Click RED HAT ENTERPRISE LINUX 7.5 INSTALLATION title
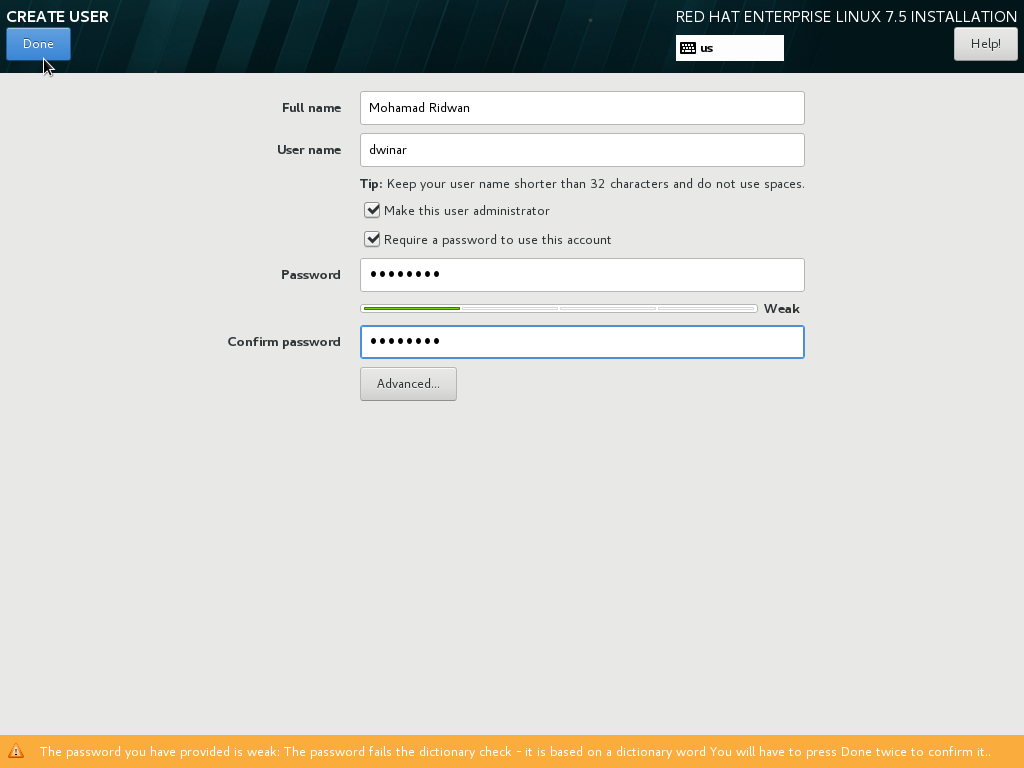1024x768 pixels. click(846, 16)
